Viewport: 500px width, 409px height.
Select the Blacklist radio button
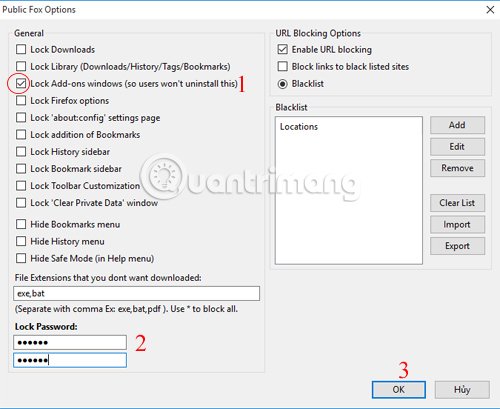tap(282, 84)
